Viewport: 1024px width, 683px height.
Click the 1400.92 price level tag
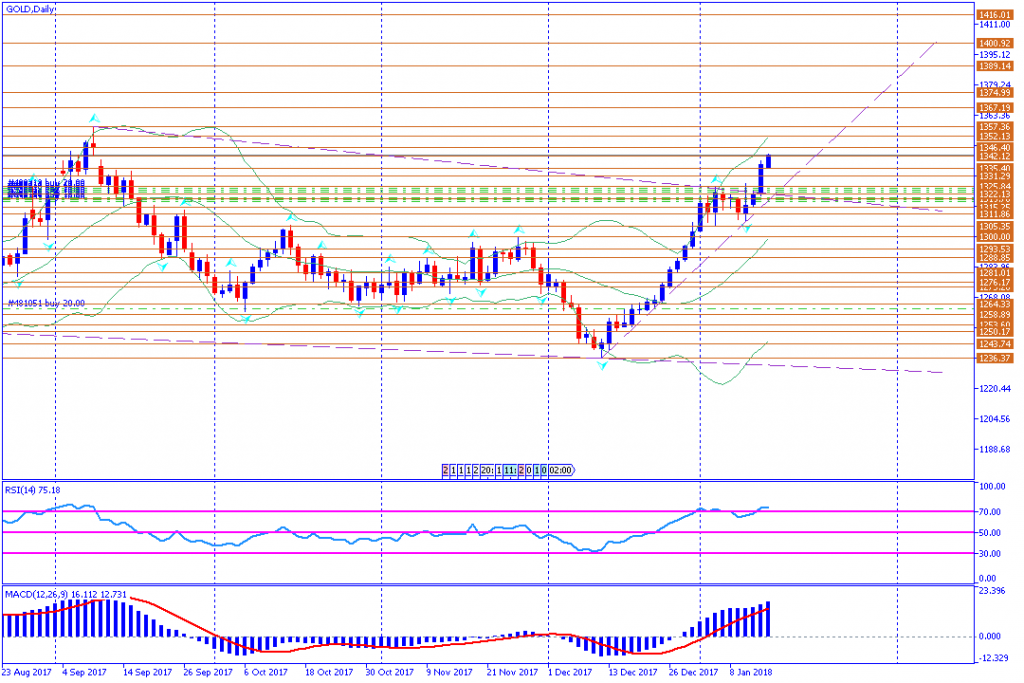[x=995, y=44]
